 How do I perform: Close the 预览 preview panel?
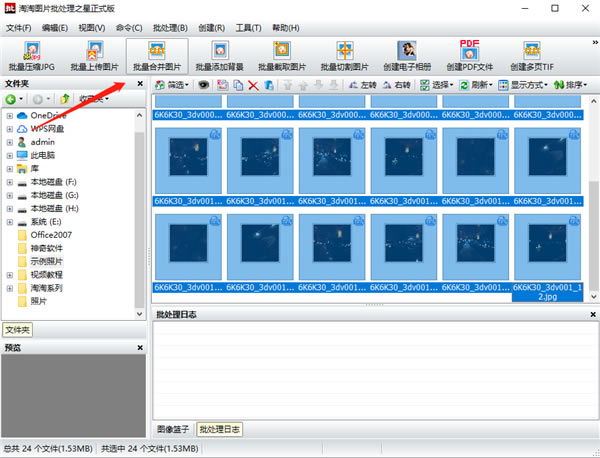coord(140,347)
